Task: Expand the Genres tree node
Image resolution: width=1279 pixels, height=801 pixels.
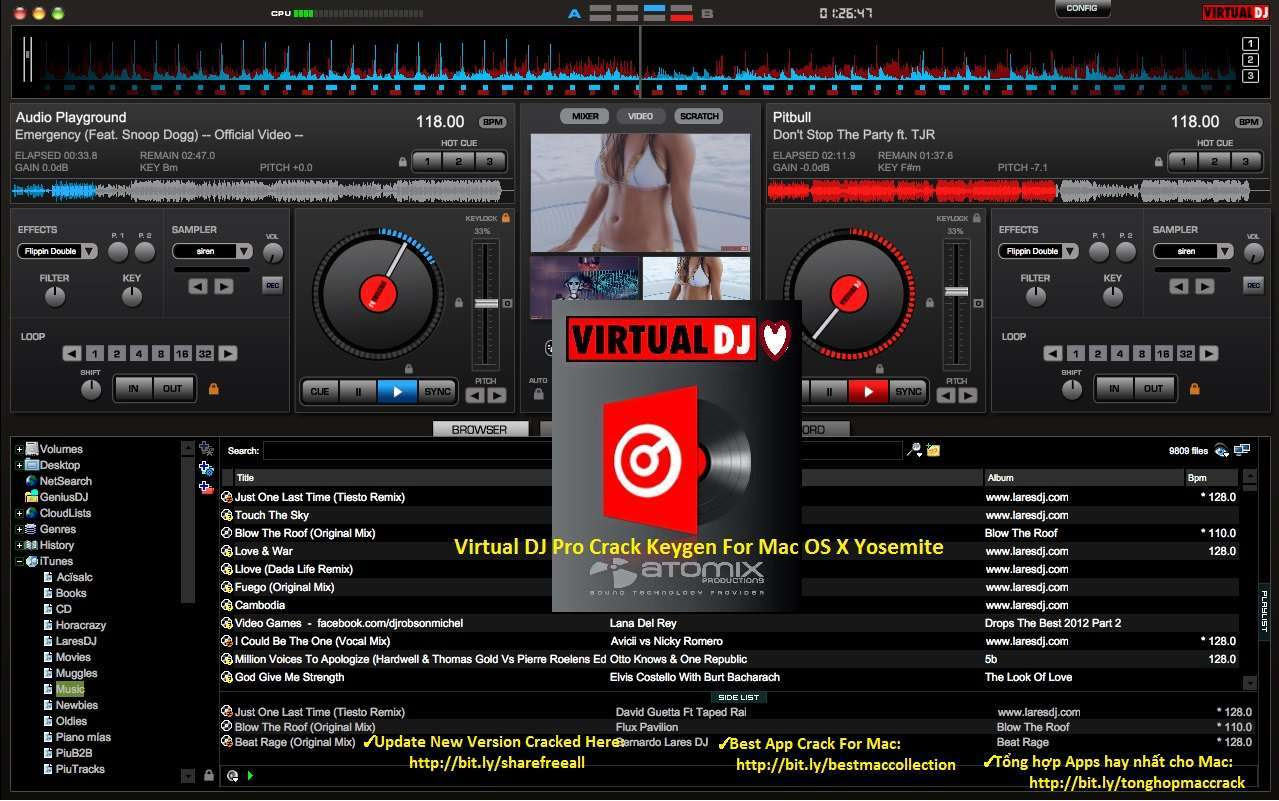Action: point(19,529)
